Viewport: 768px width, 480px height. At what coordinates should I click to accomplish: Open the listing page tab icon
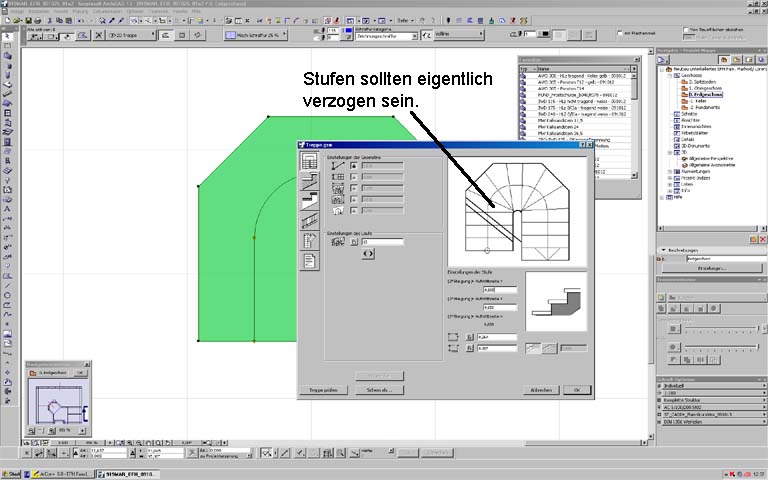[310, 261]
